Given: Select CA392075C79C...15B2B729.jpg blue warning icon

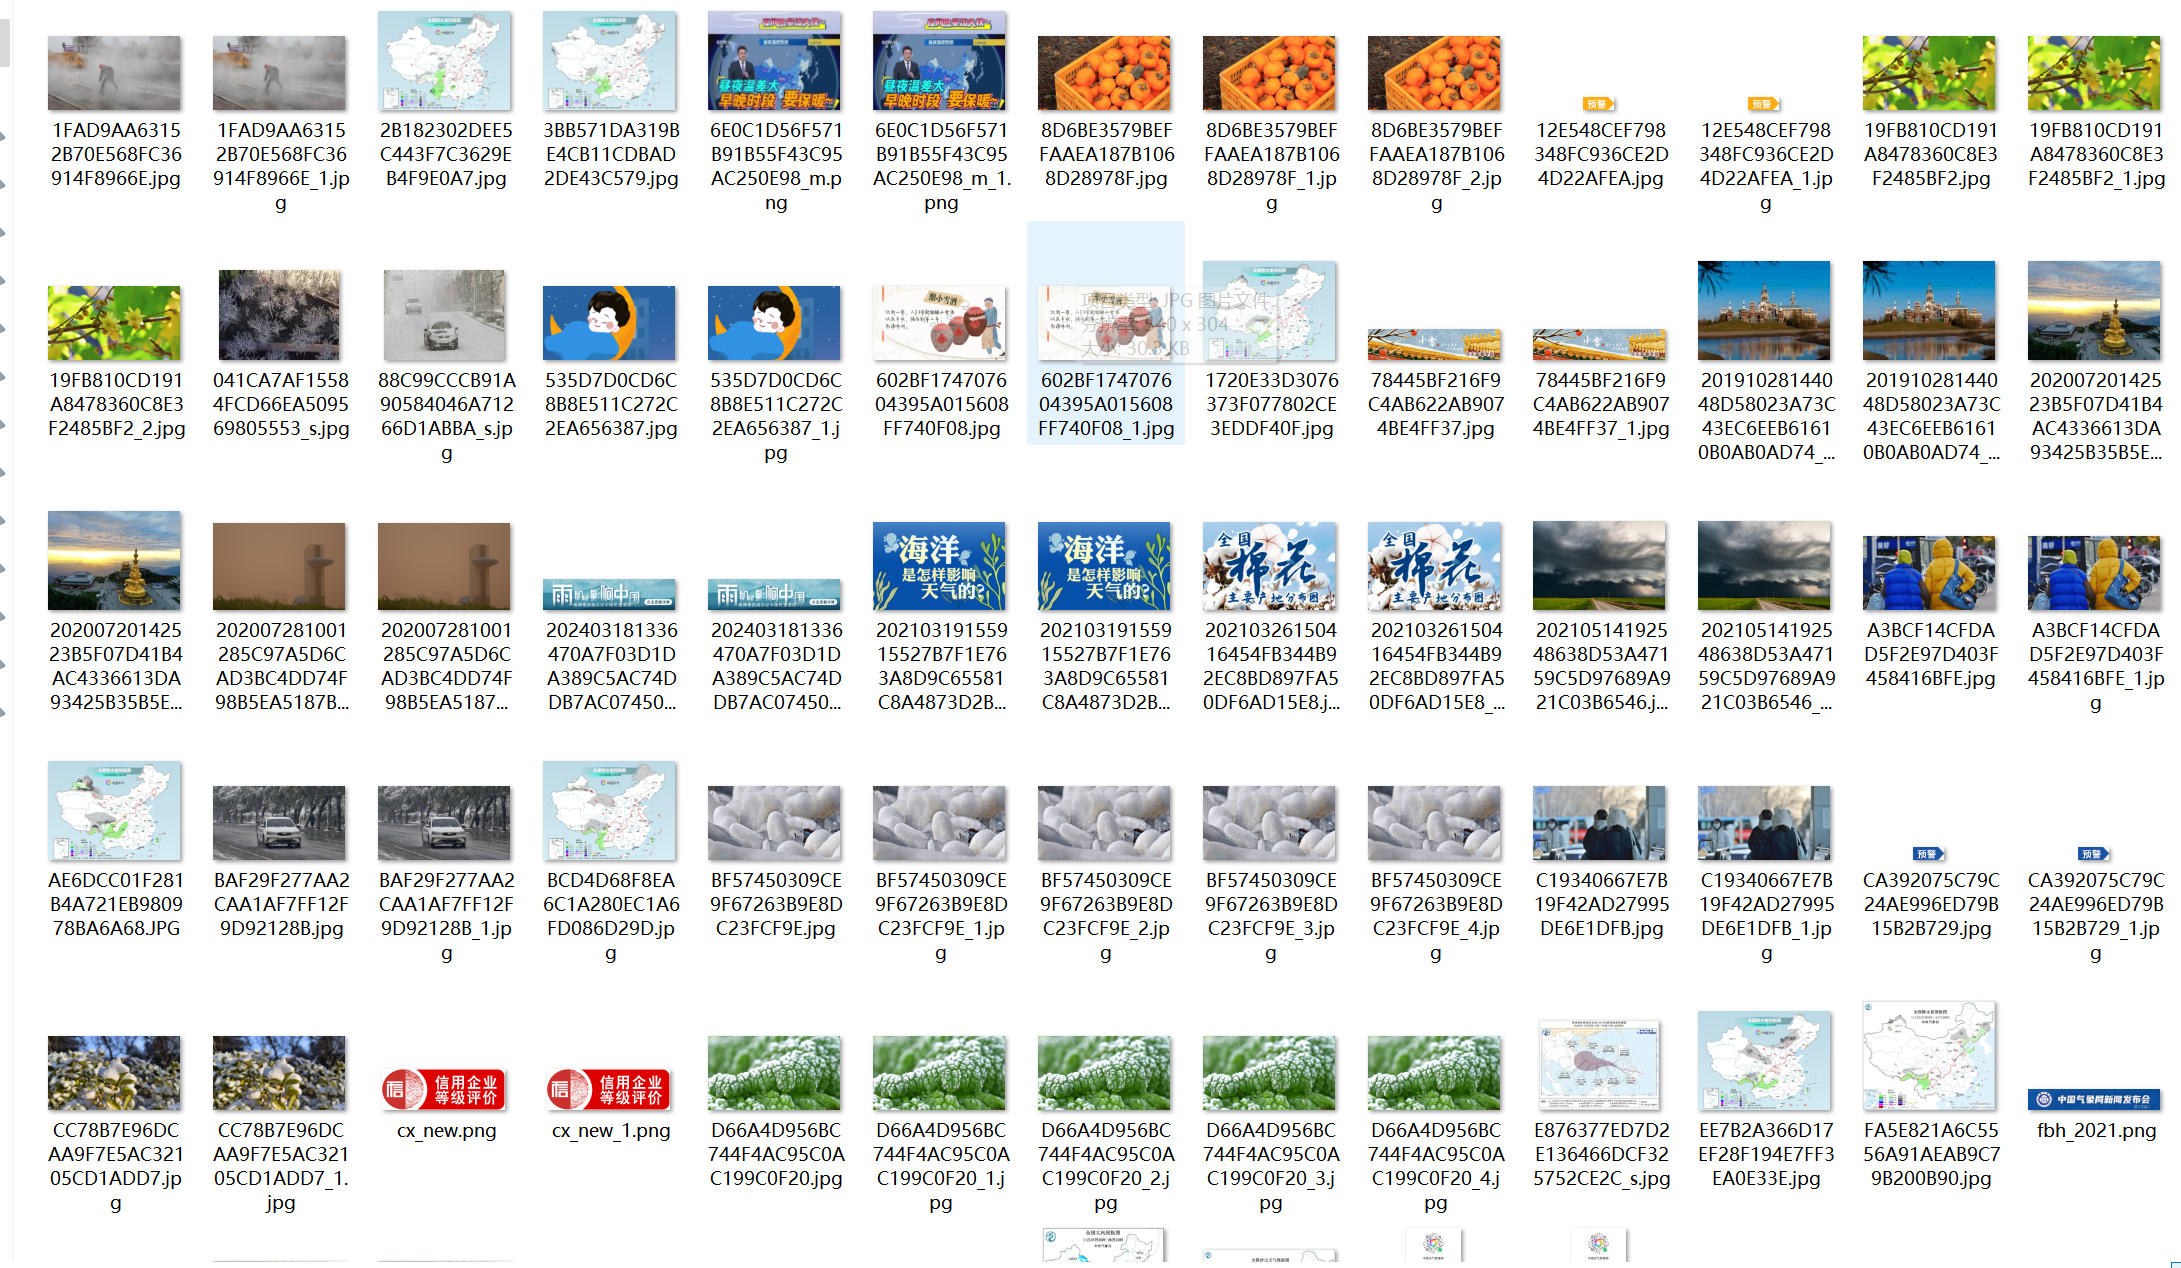Looking at the screenshot, I should pyautogui.click(x=1929, y=854).
